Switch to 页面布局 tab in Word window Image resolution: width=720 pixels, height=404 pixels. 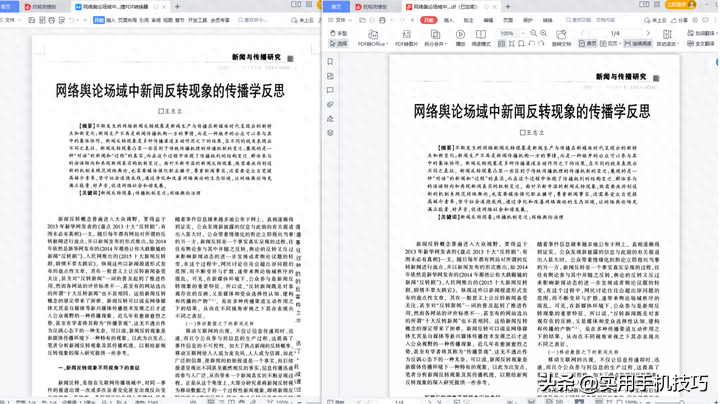point(127,20)
